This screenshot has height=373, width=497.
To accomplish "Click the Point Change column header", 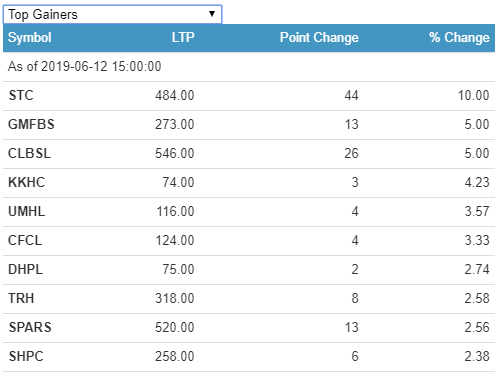I will click(319, 37).
